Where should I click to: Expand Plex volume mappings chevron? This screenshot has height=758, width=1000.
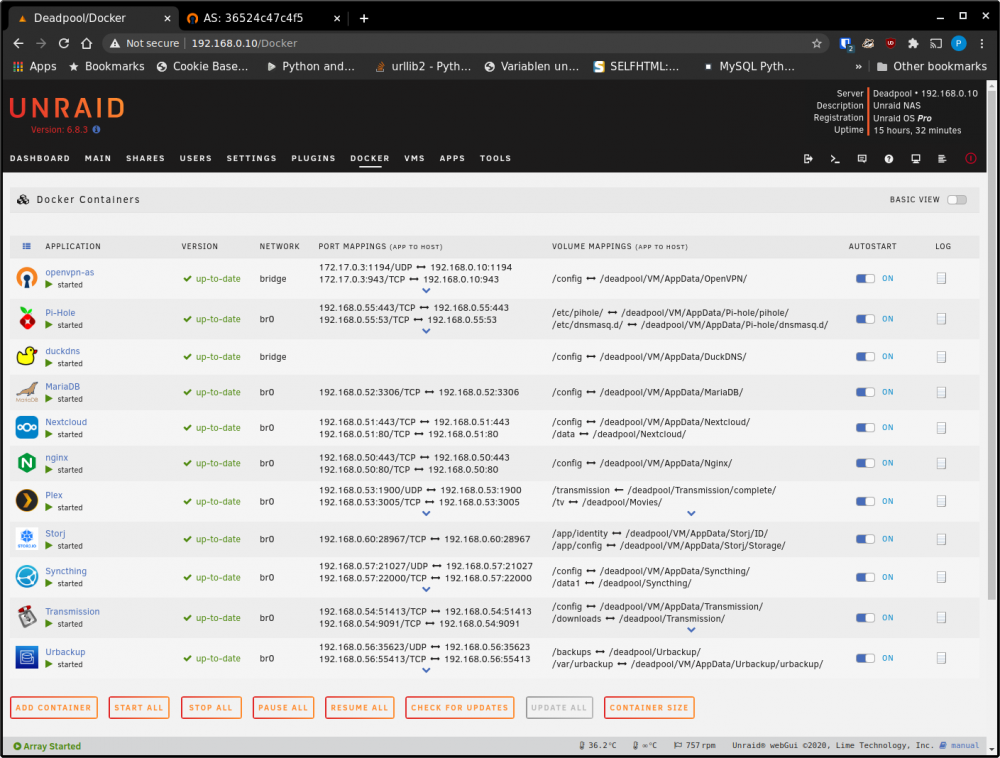tap(691, 513)
